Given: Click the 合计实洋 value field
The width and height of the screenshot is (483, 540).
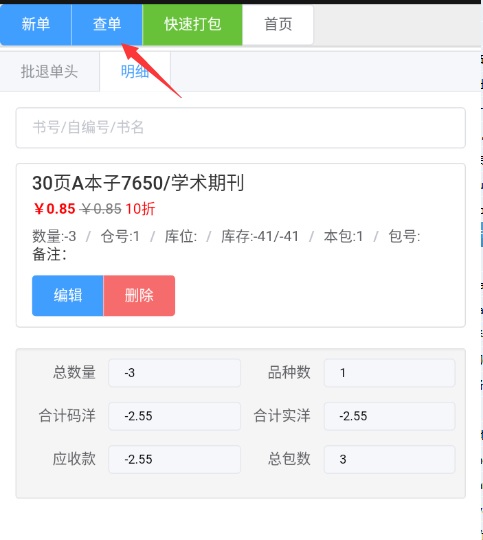Looking at the screenshot, I should (x=389, y=416).
